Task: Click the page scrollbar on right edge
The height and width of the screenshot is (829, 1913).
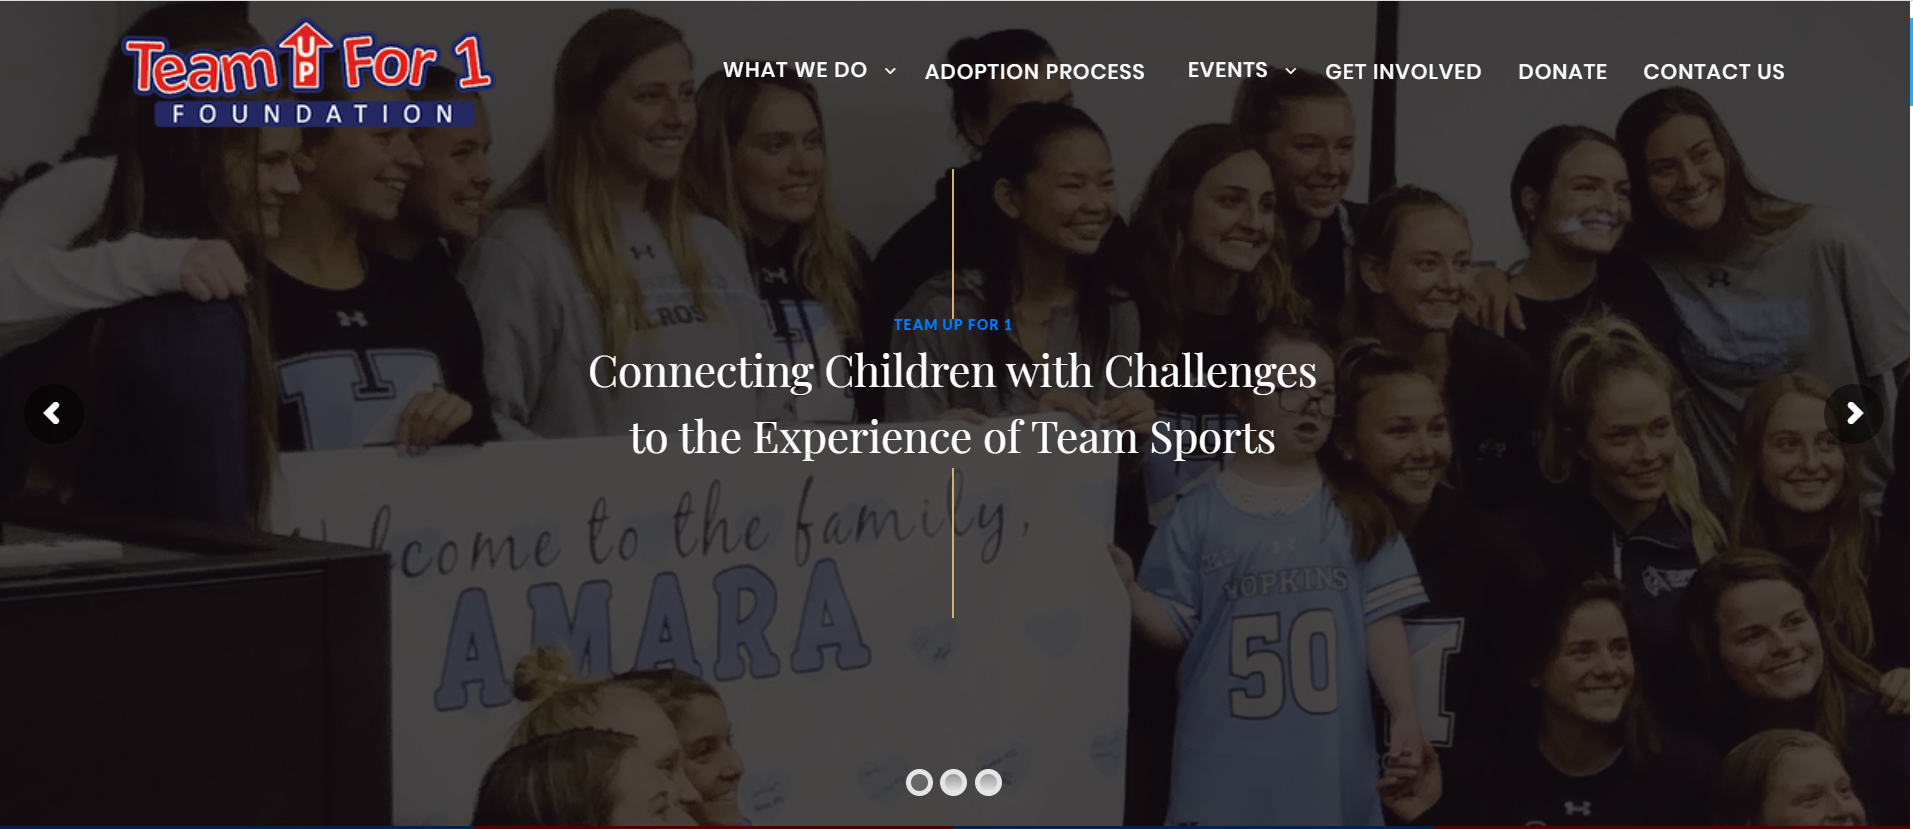Action: tap(1910, 62)
